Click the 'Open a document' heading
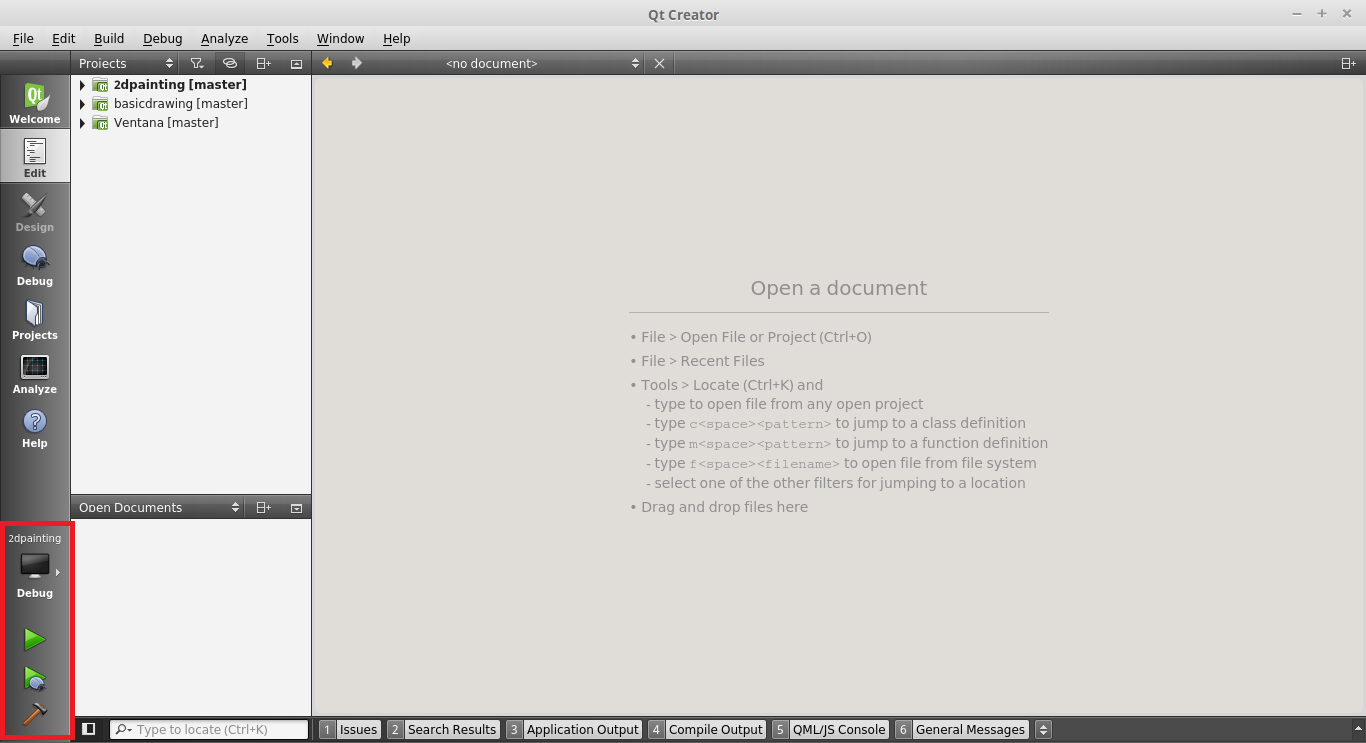Image resolution: width=1366 pixels, height=743 pixels. point(839,288)
